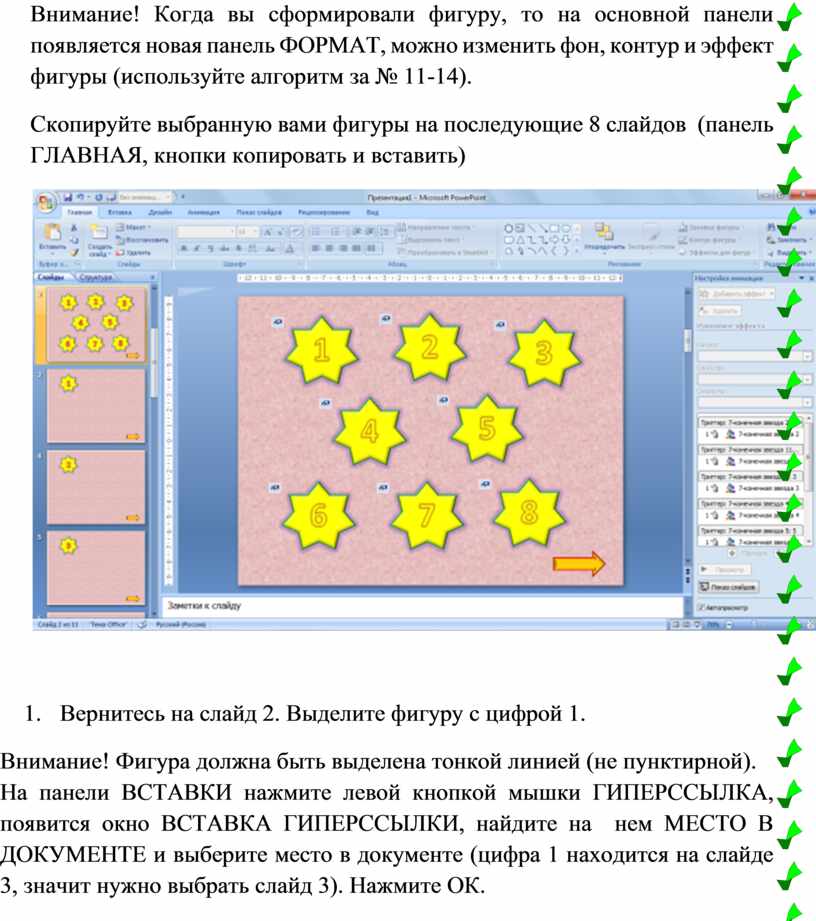The height and width of the screenshot is (921, 816).
Task: Close the slides thumbnail pane
Action: pos(152,277)
